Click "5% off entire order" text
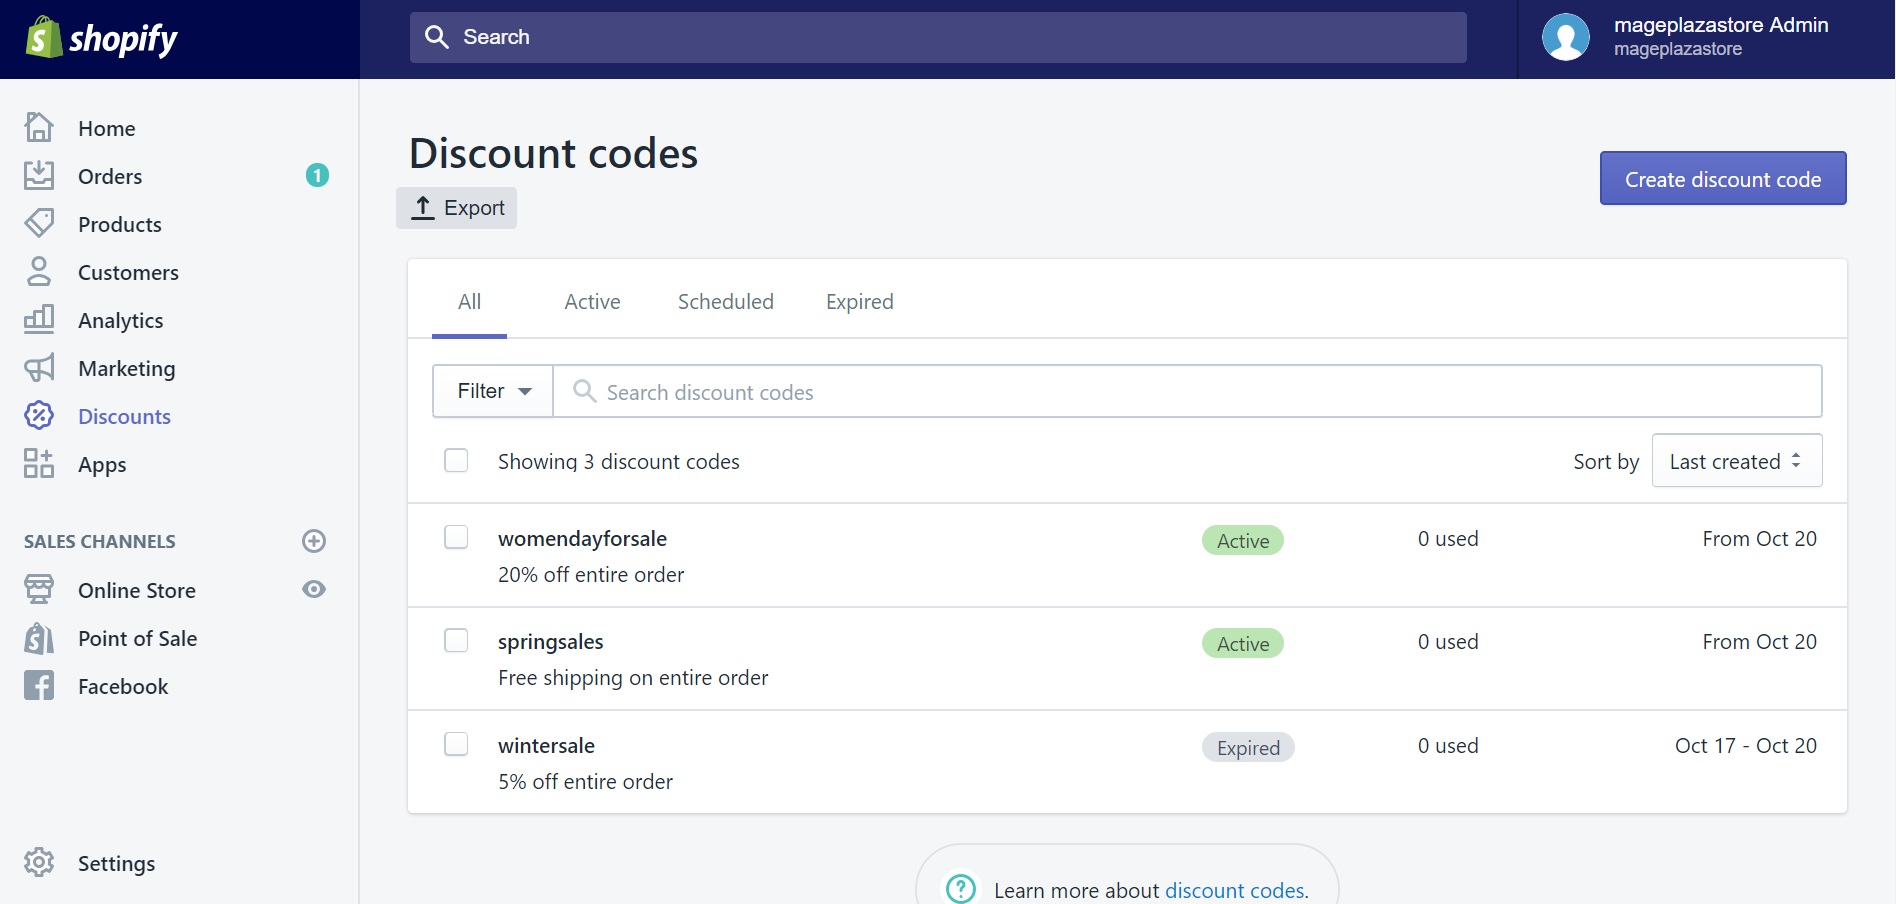This screenshot has height=904, width=1896. point(586,782)
